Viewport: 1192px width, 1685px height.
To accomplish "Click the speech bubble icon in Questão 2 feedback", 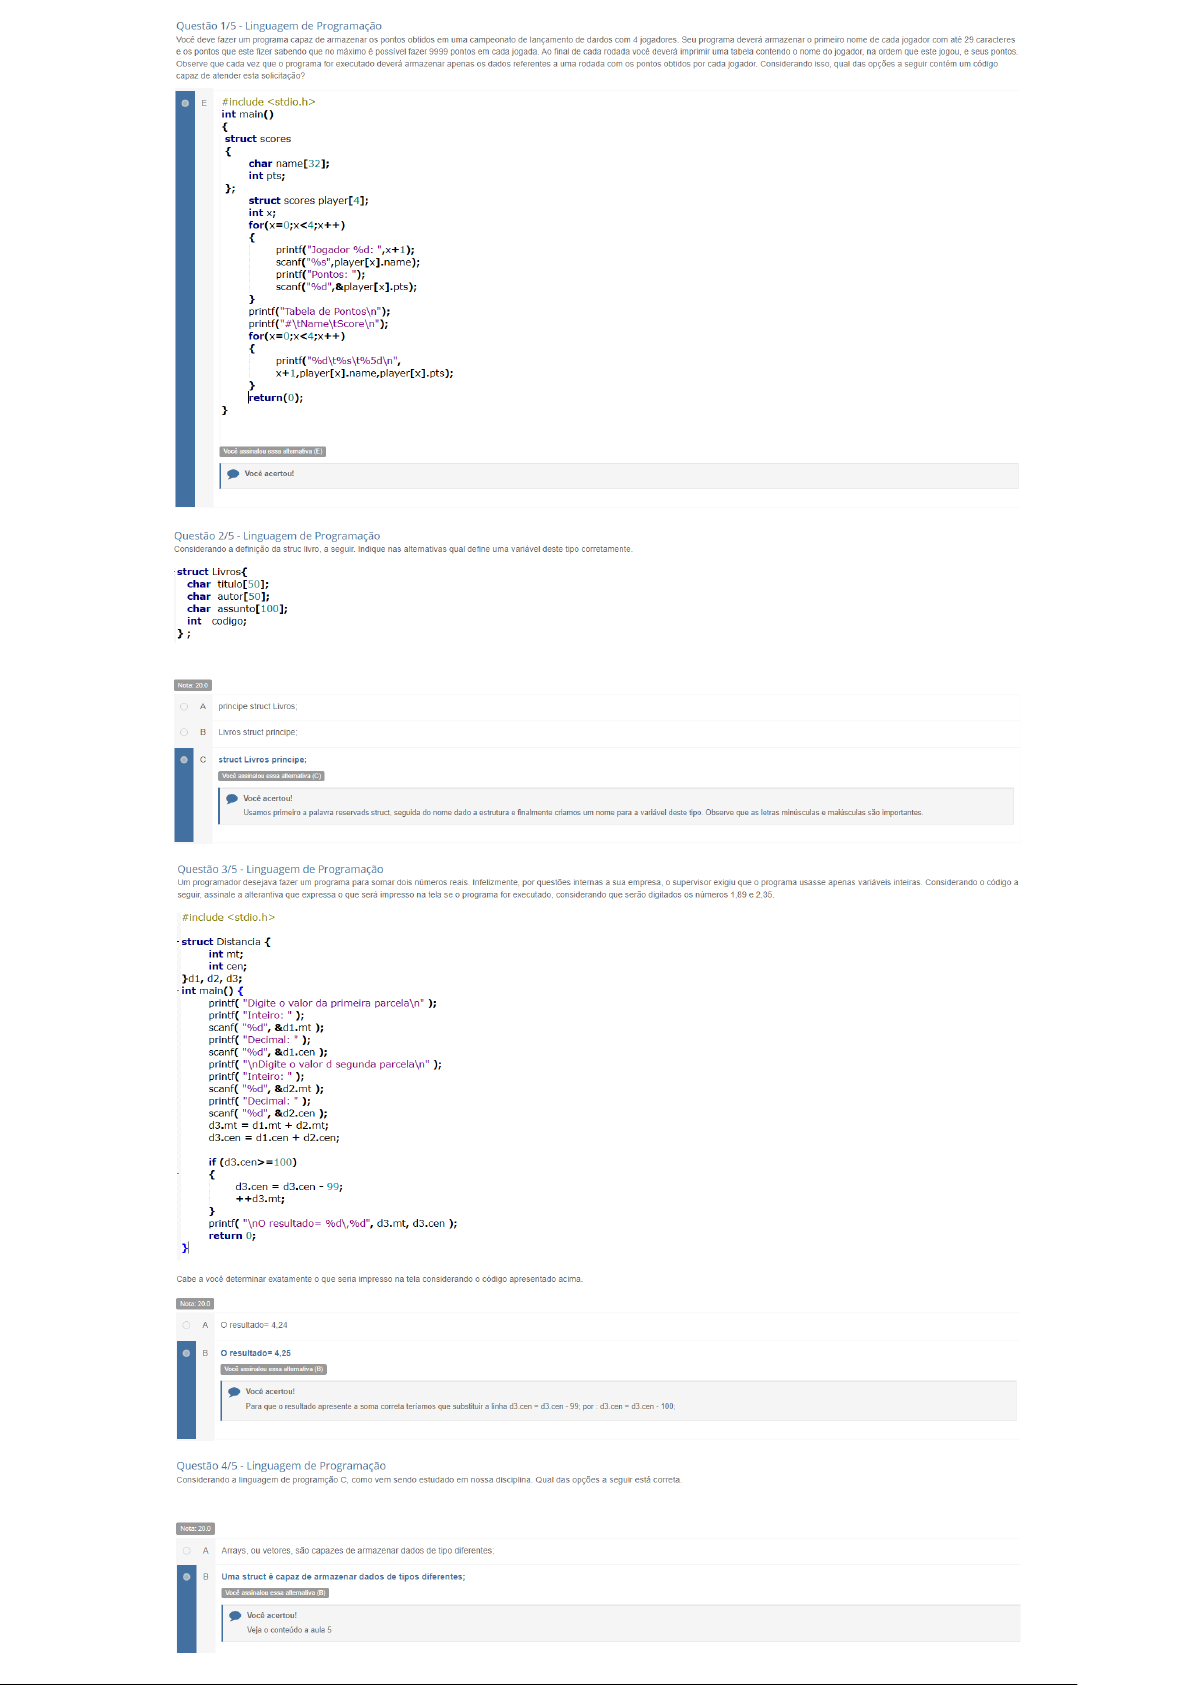I will pos(232,799).
